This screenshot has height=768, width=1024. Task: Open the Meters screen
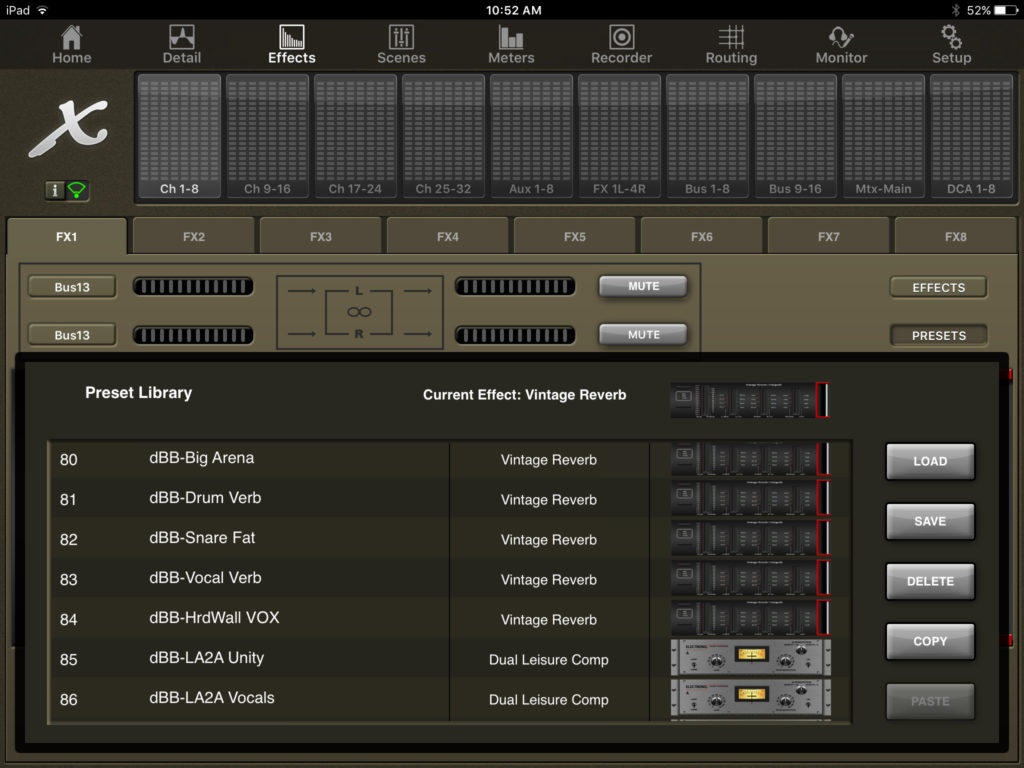tap(511, 44)
